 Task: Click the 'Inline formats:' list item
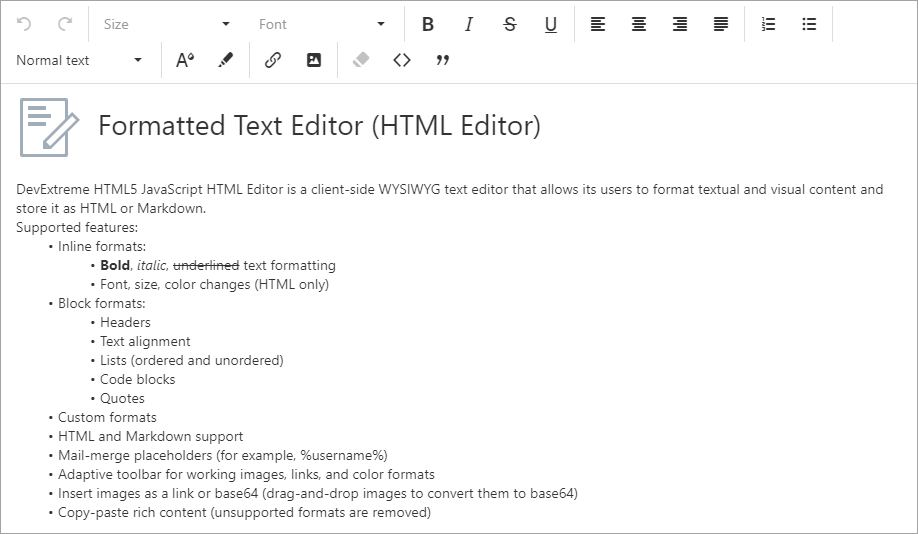102,247
